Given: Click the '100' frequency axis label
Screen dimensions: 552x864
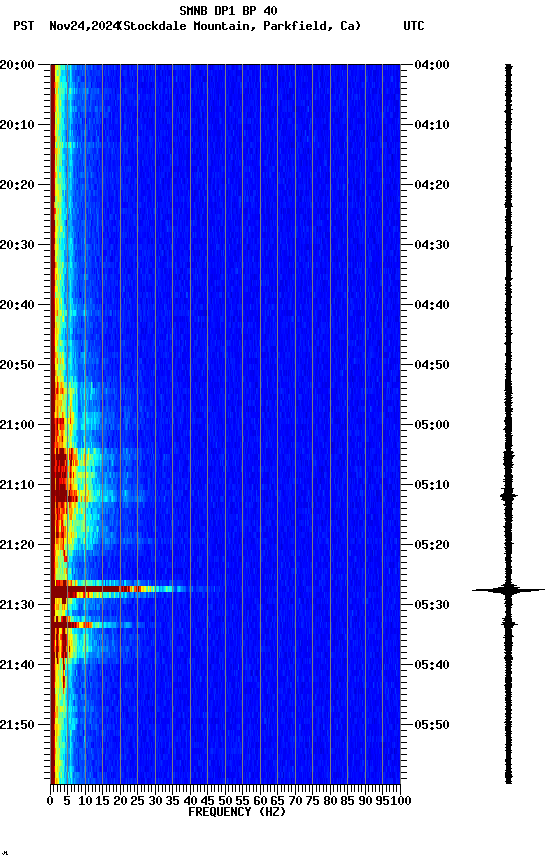Looking at the screenshot, I should [401, 801].
